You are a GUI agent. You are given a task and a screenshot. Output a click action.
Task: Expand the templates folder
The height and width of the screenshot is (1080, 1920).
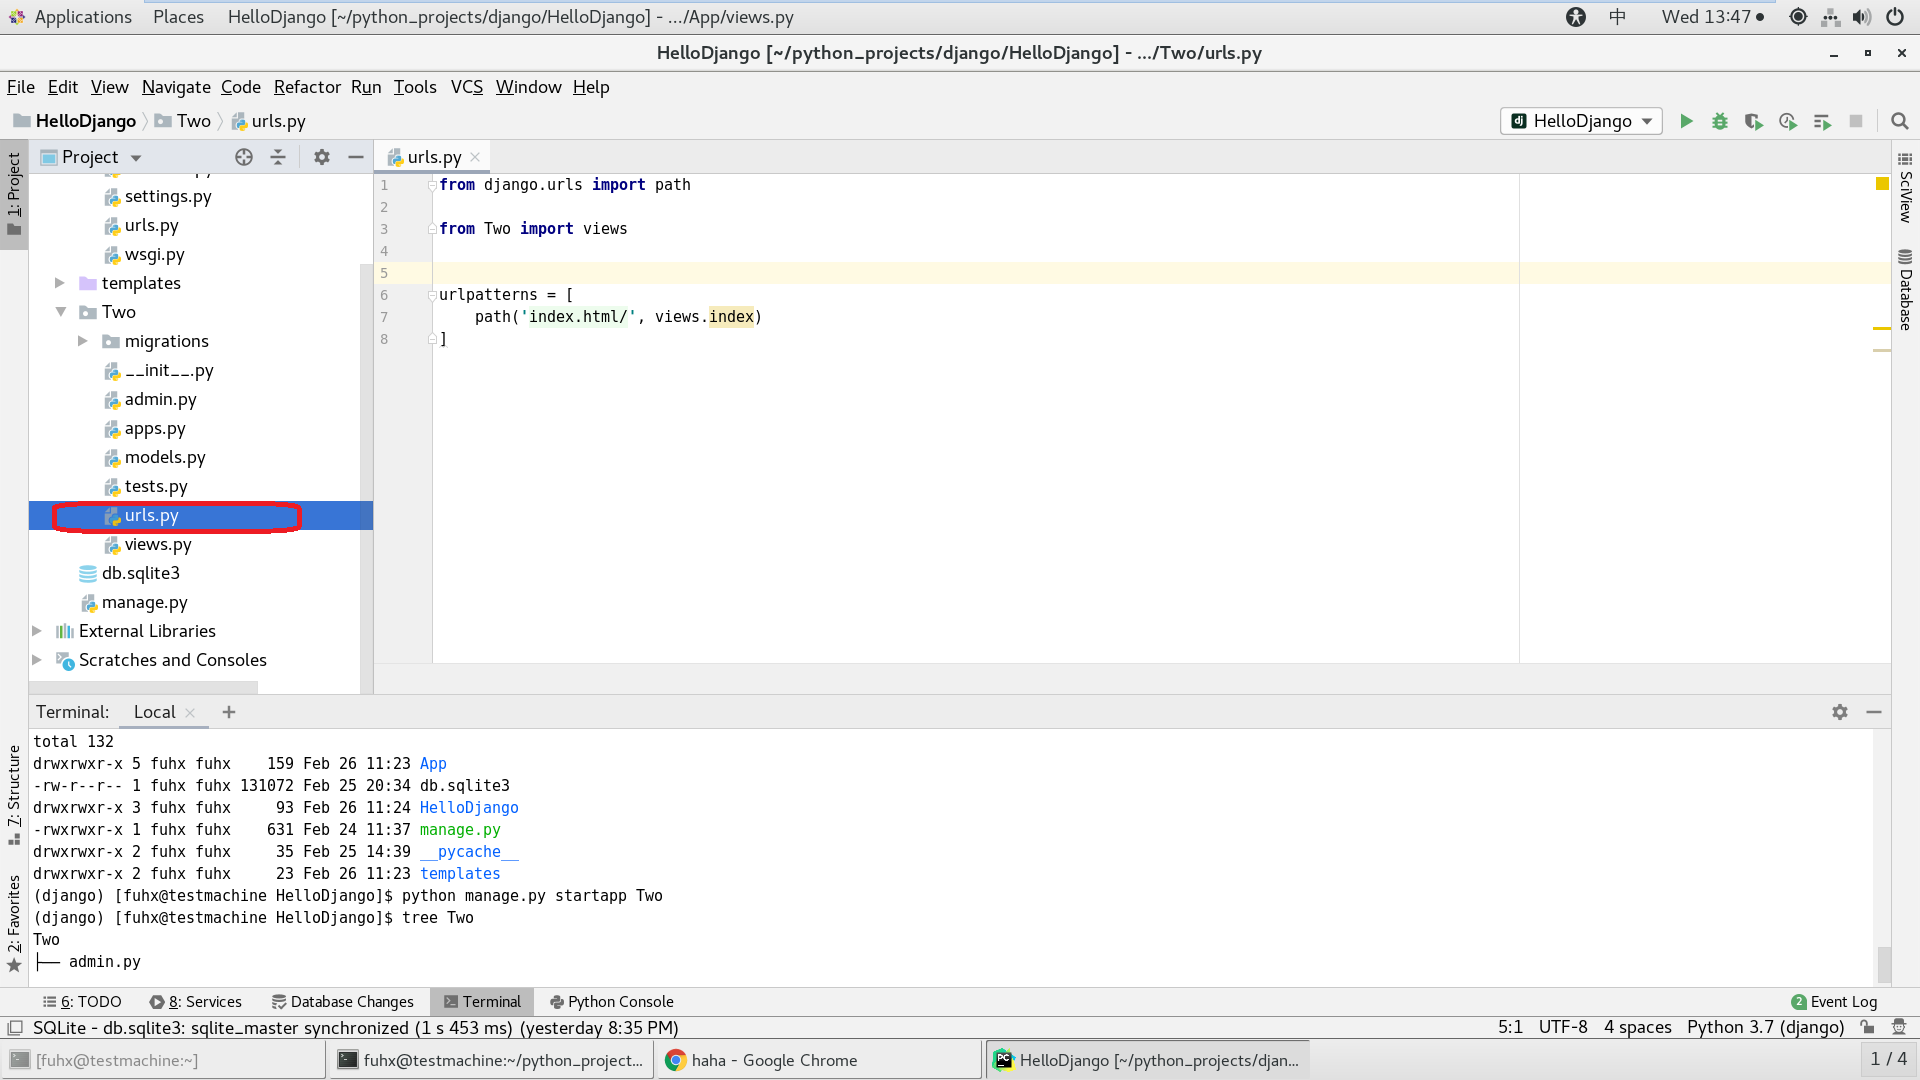(x=60, y=283)
